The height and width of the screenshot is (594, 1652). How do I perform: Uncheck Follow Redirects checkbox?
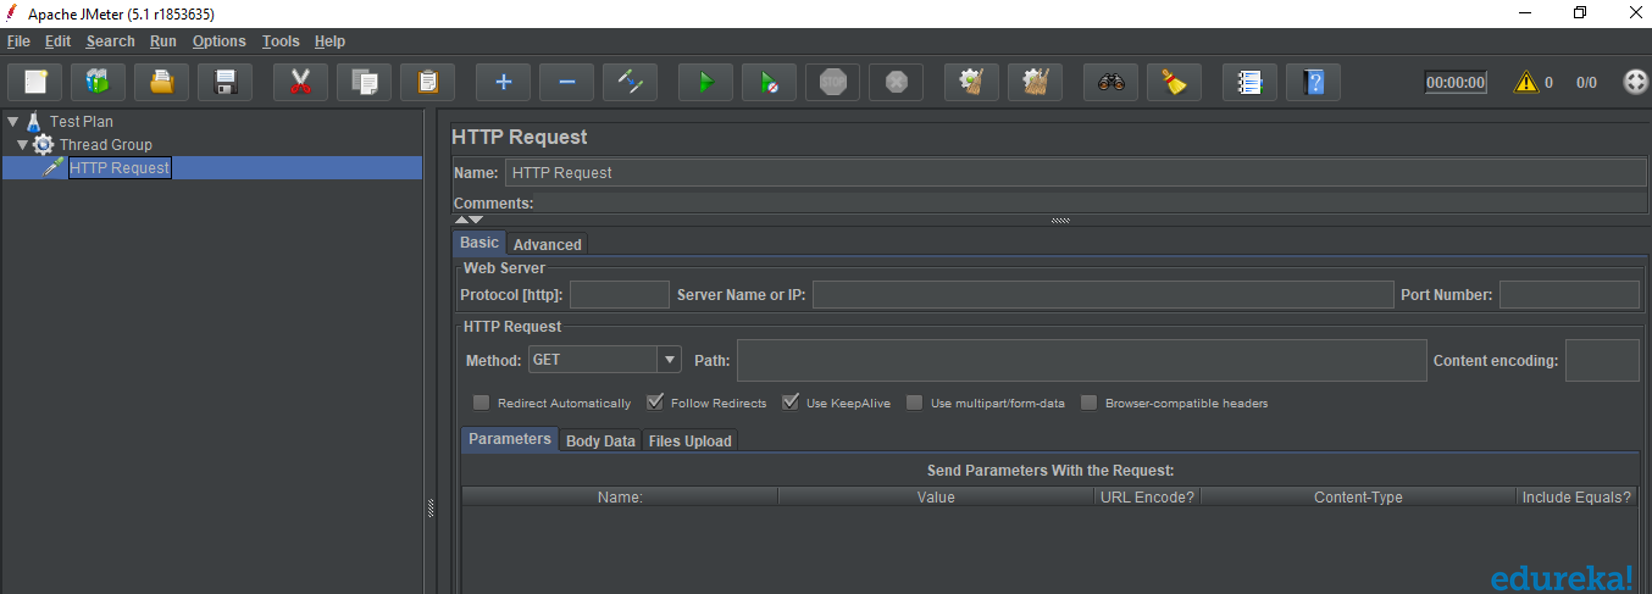655,402
